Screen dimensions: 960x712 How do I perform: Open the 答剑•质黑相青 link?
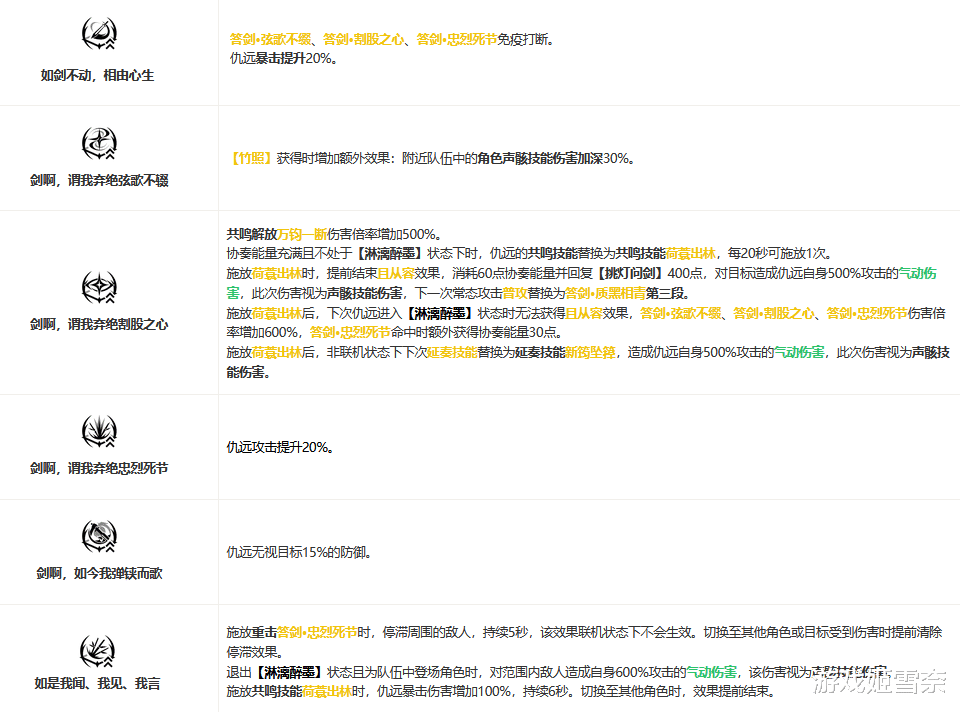(x=605, y=293)
